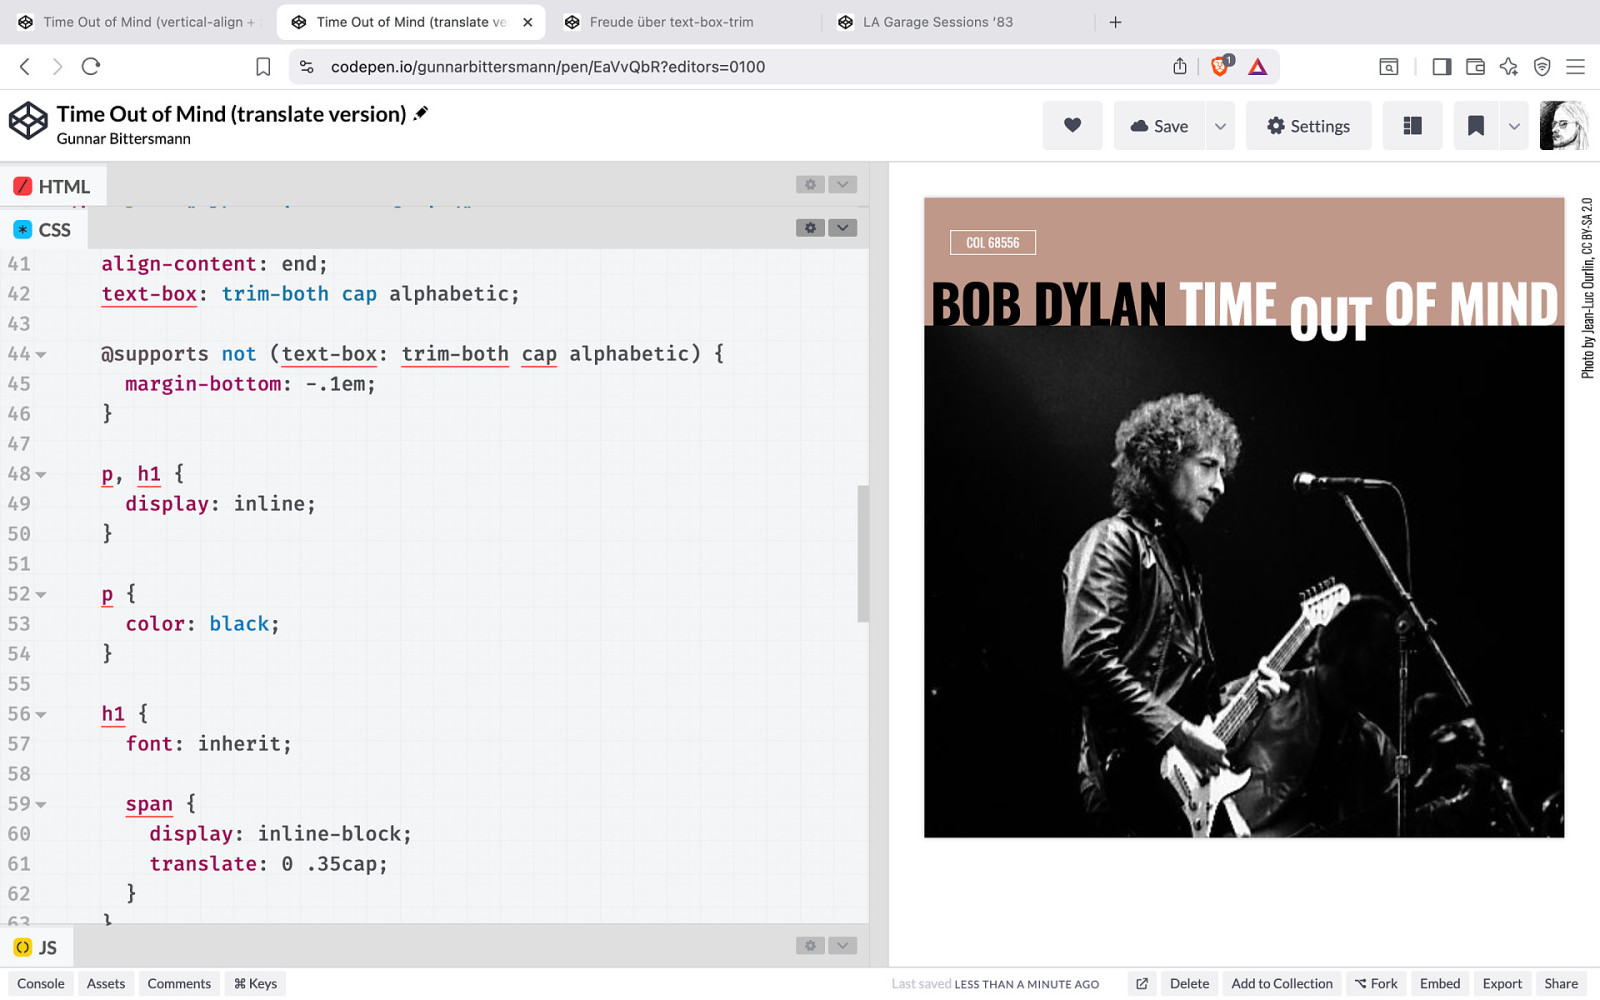Click the address bar URL field
Screen dimensions: 1600x1000
pyautogui.click(x=735, y=67)
